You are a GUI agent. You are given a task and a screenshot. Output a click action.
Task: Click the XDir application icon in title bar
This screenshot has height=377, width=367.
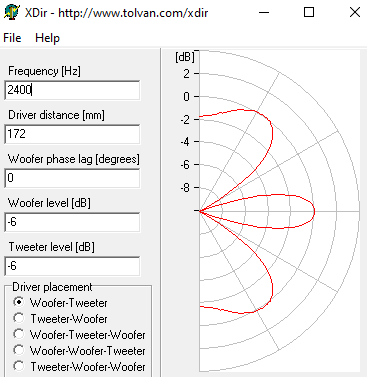coord(12,12)
